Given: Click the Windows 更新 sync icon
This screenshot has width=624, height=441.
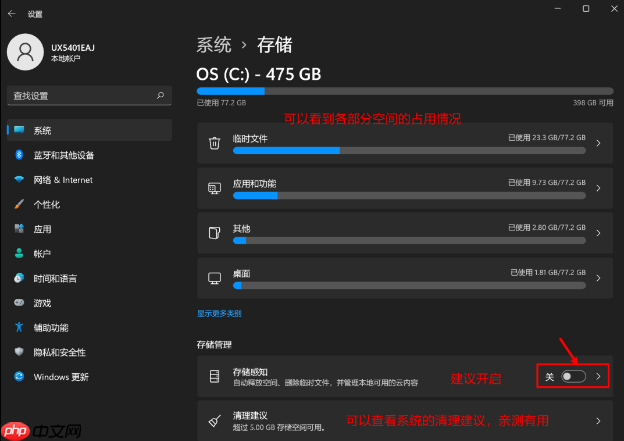Looking at the screenshot, I should (19, 377).
